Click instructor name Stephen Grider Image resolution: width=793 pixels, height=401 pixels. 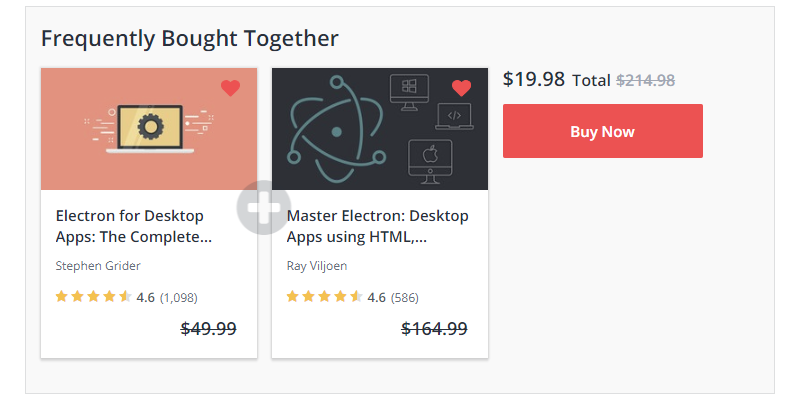pos(98,266)
